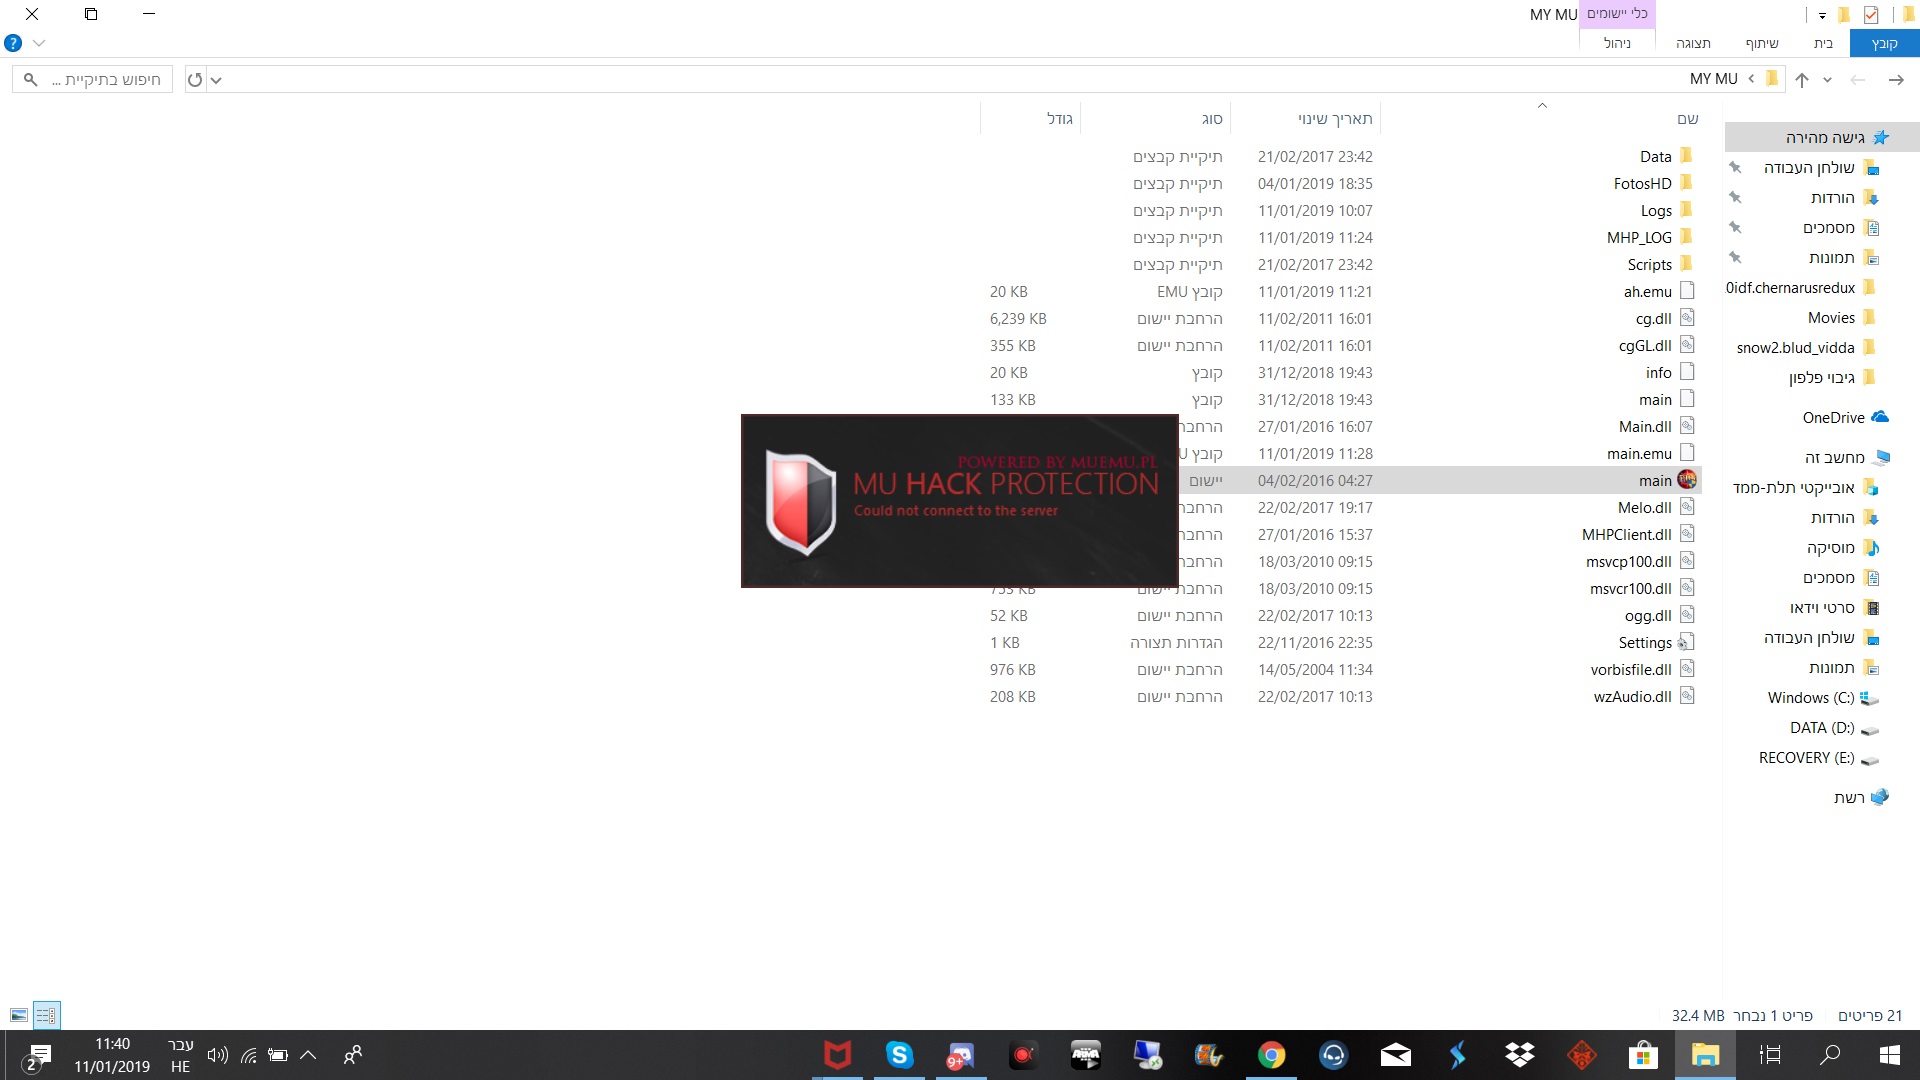Switch to large thumbnails view in status bar
Viewport: 1920px width, 1080px height.
pyautogui.click(x=19, y=1015)
